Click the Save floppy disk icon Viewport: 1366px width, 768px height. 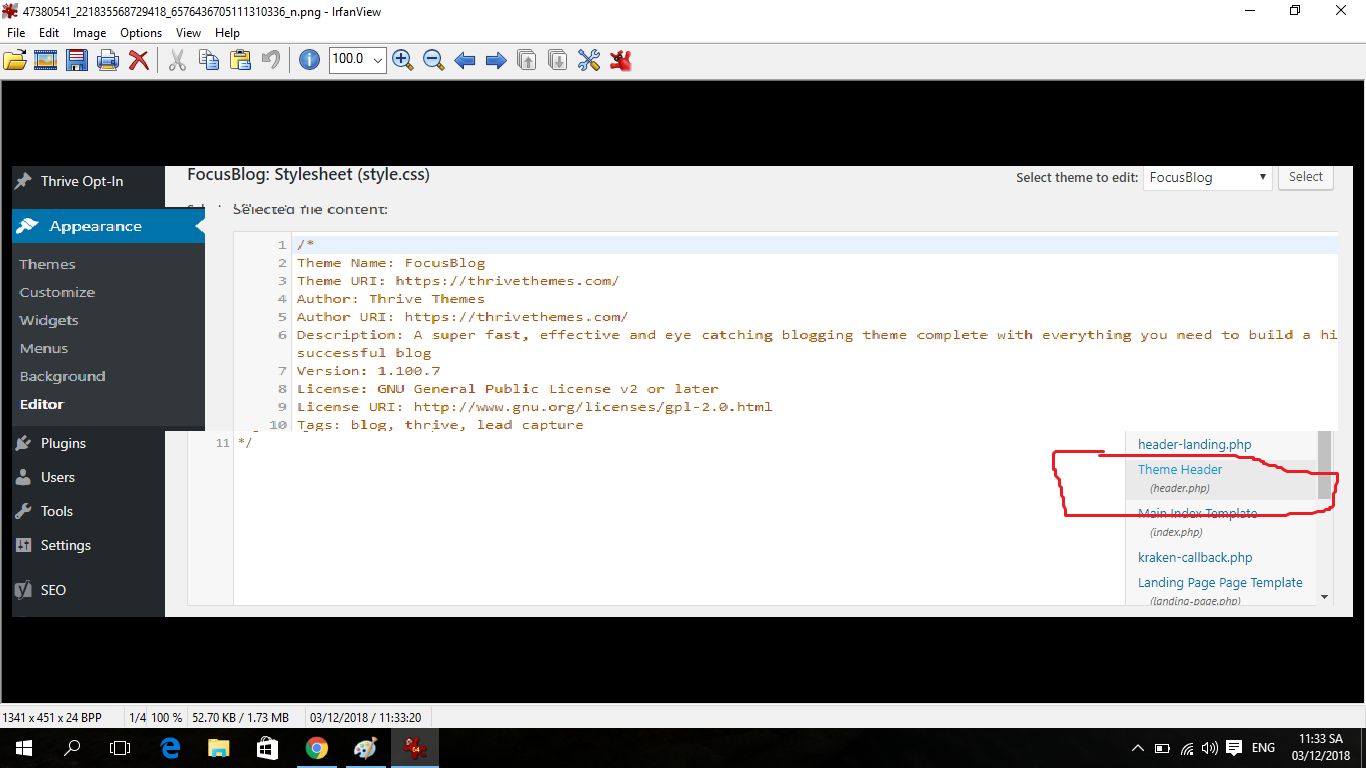77,60
